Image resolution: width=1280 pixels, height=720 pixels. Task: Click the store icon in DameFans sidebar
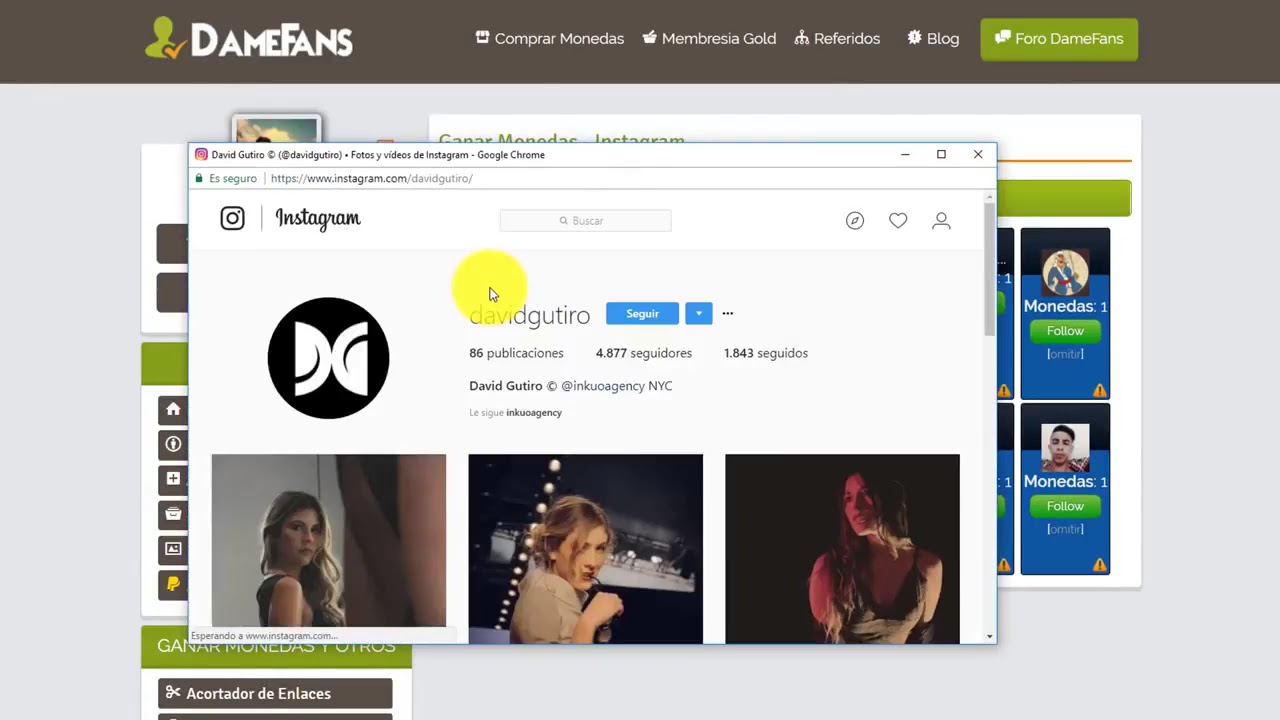pos(173,514)
